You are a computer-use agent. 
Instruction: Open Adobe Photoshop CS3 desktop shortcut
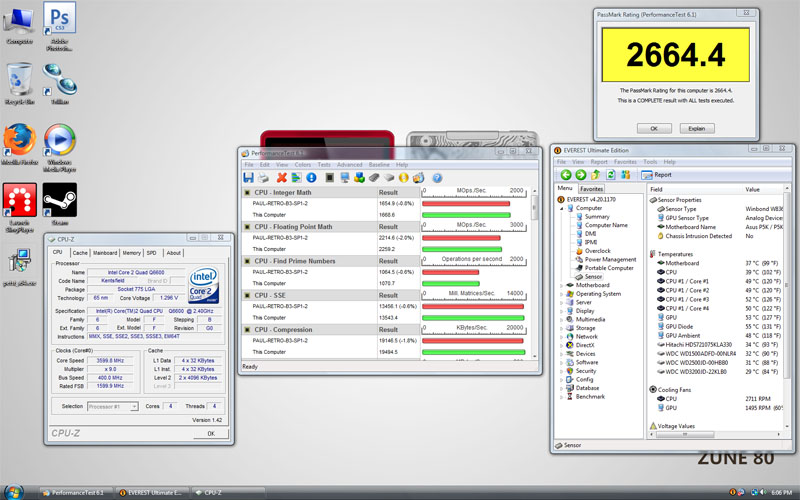tap(59, 26)
